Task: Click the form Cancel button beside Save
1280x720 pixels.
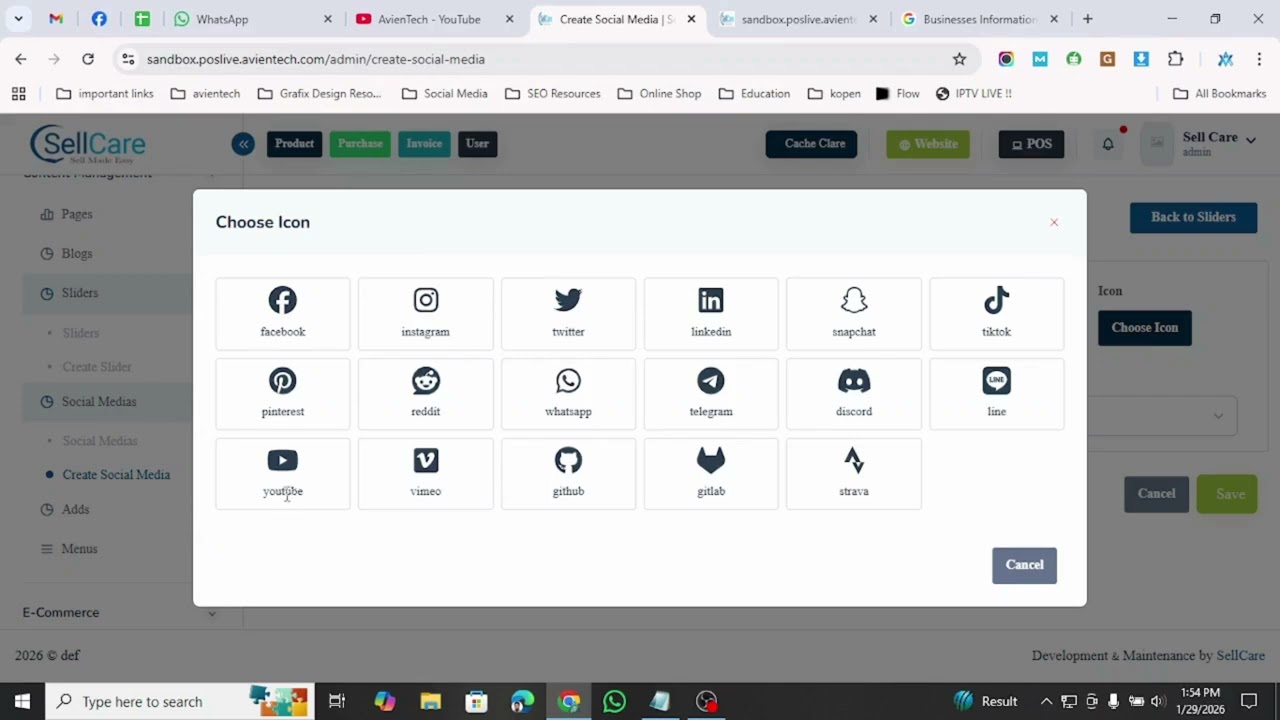Action: pyautogui.click(x=1156, y=494)
